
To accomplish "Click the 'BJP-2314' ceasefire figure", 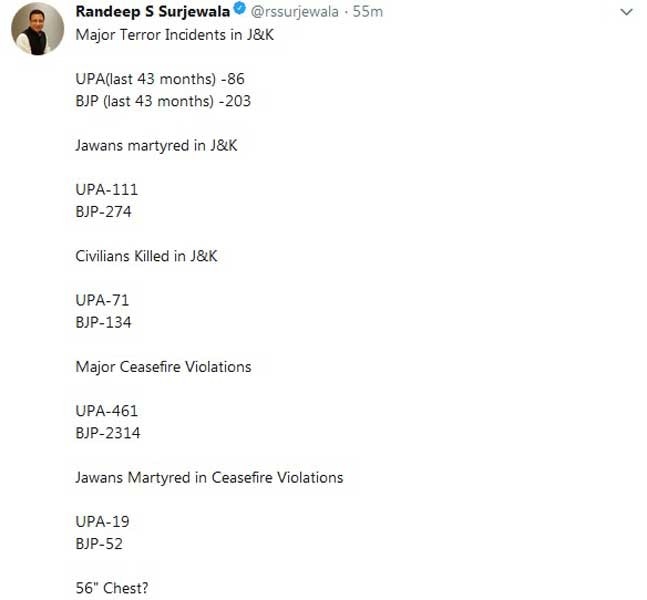I will pyautogui.click(x=108, y=433).
